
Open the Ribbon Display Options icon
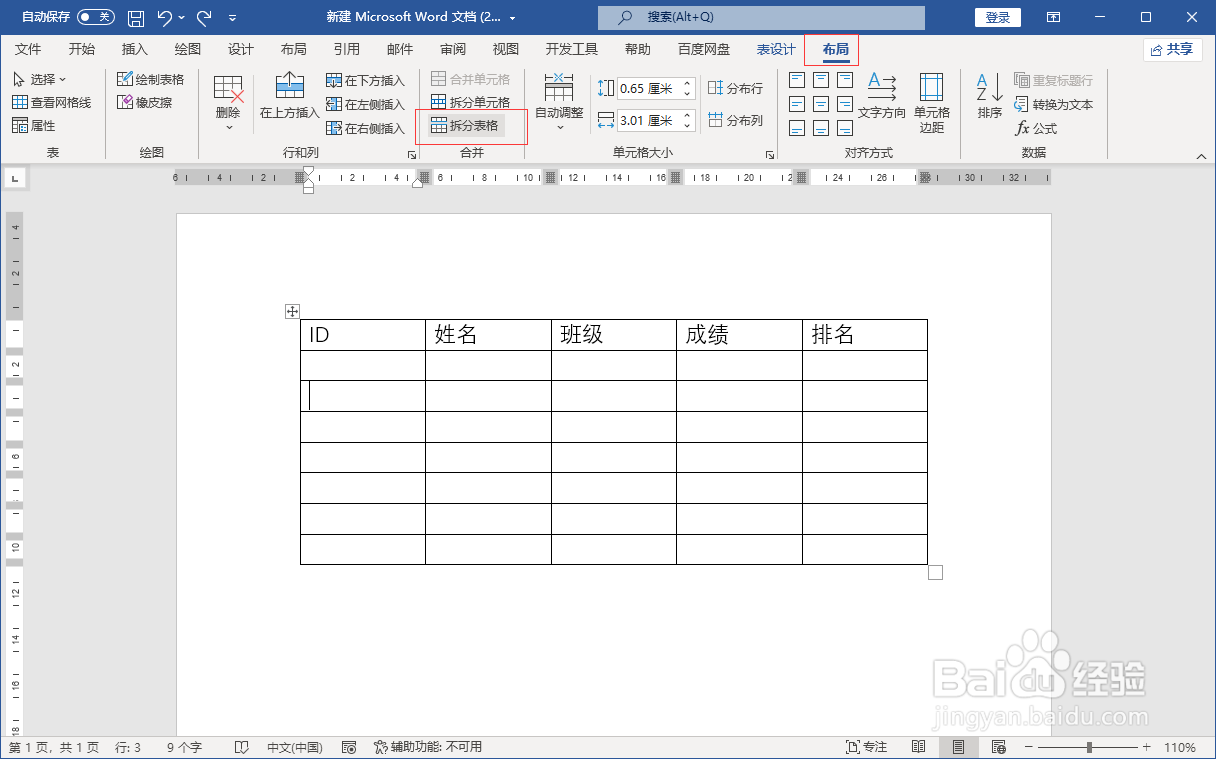(1053, 17)
